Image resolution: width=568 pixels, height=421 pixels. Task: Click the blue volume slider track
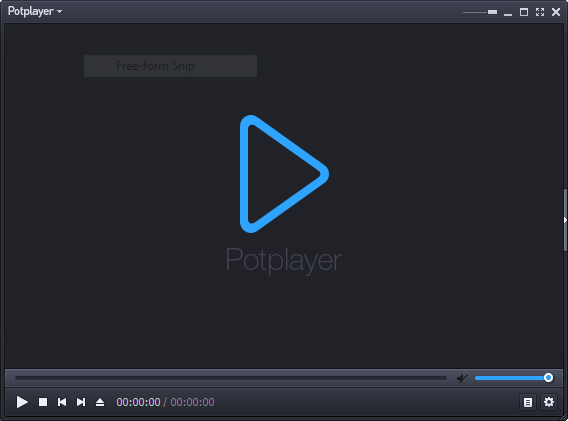click(513, 378)
